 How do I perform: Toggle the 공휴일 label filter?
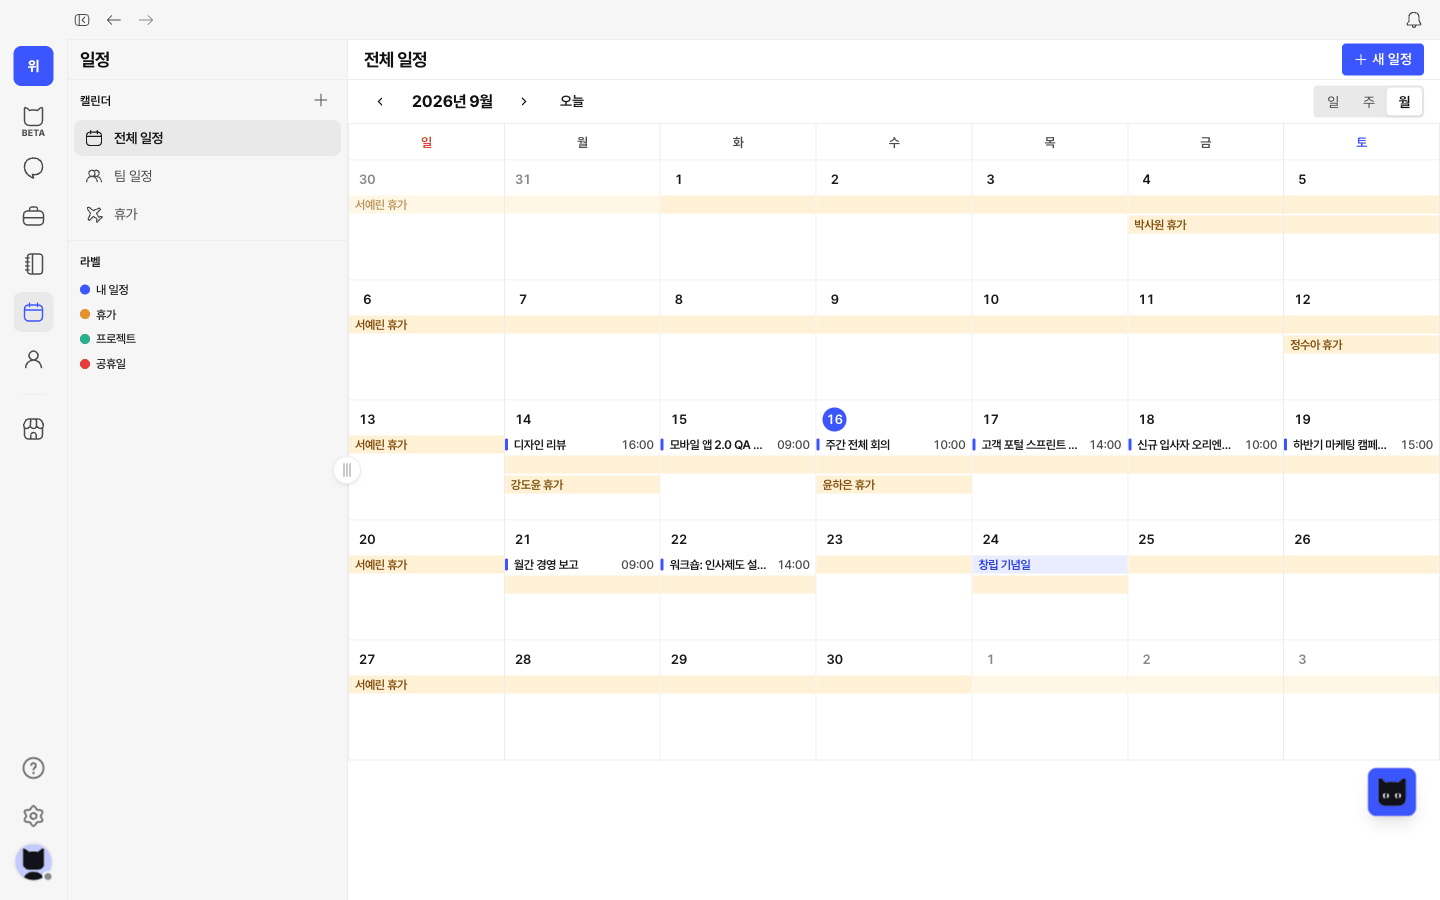point(103,364)
